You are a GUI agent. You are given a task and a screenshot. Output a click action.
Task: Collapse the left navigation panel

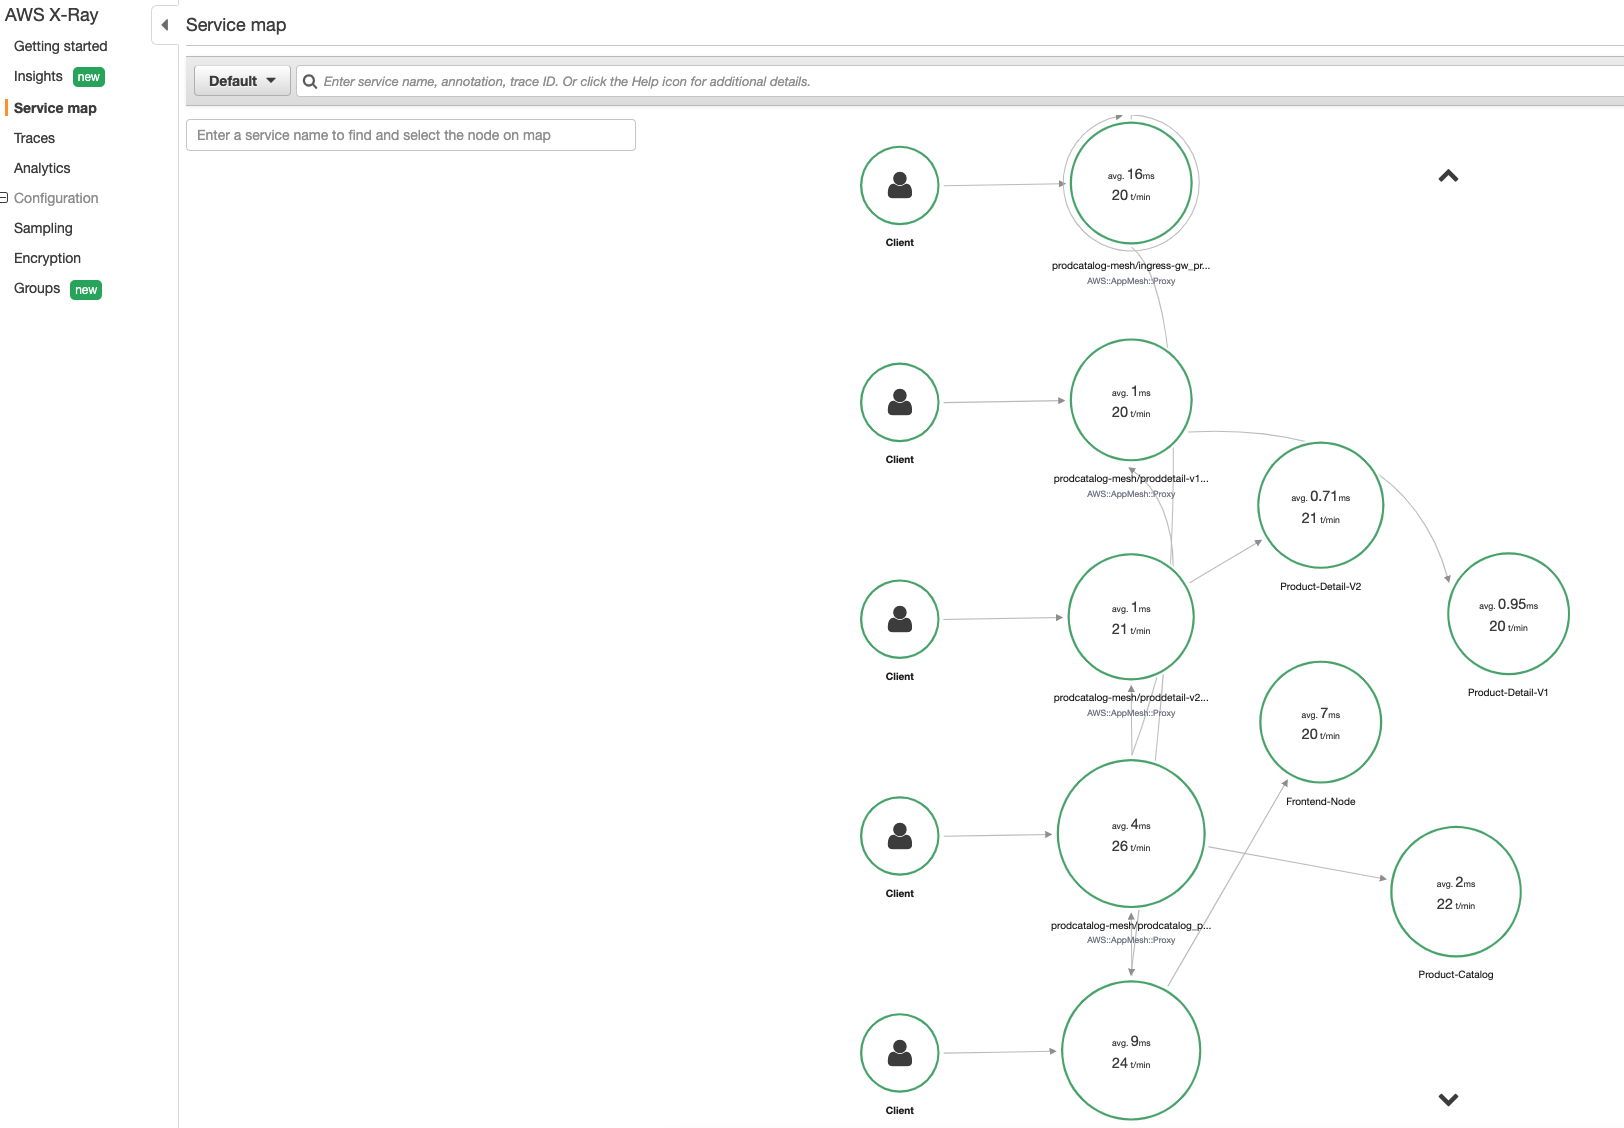pos(165,25)
